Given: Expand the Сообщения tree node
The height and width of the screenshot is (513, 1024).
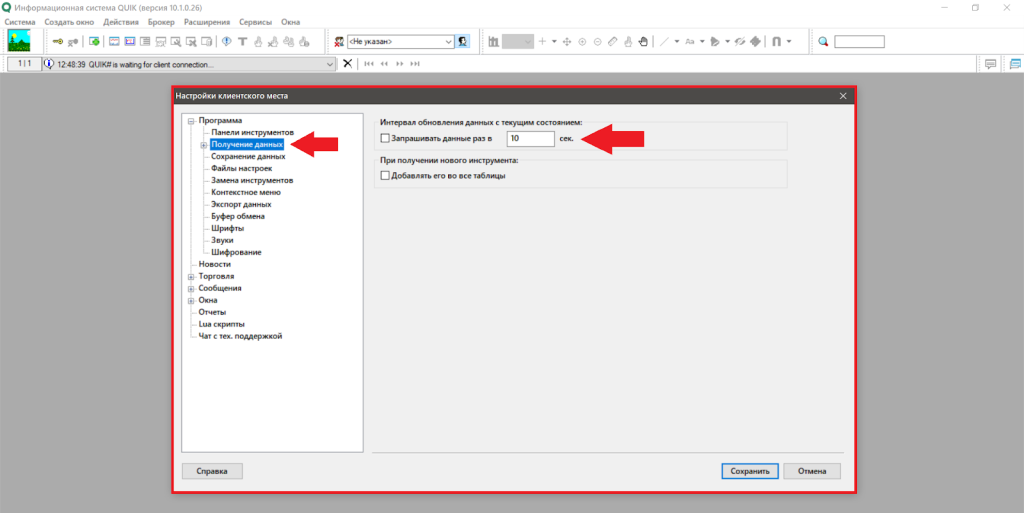Looking at the screenshot, I should point(191,288).
